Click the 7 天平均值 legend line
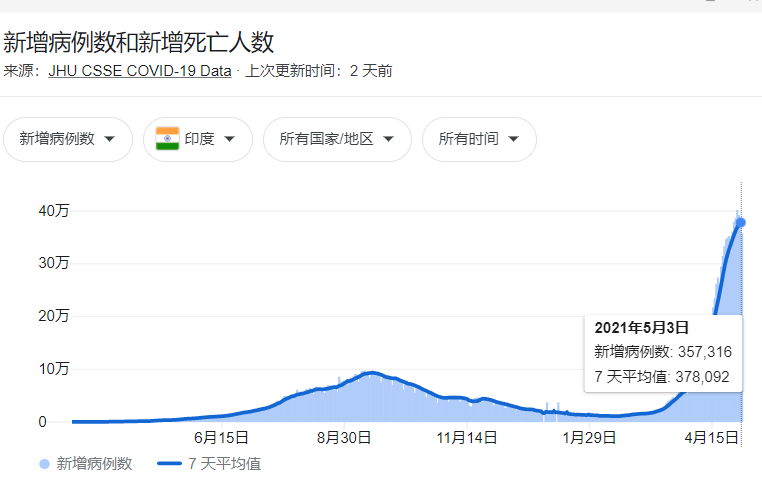The width and height of the screenshot is (762, 478). pos(169,464)
